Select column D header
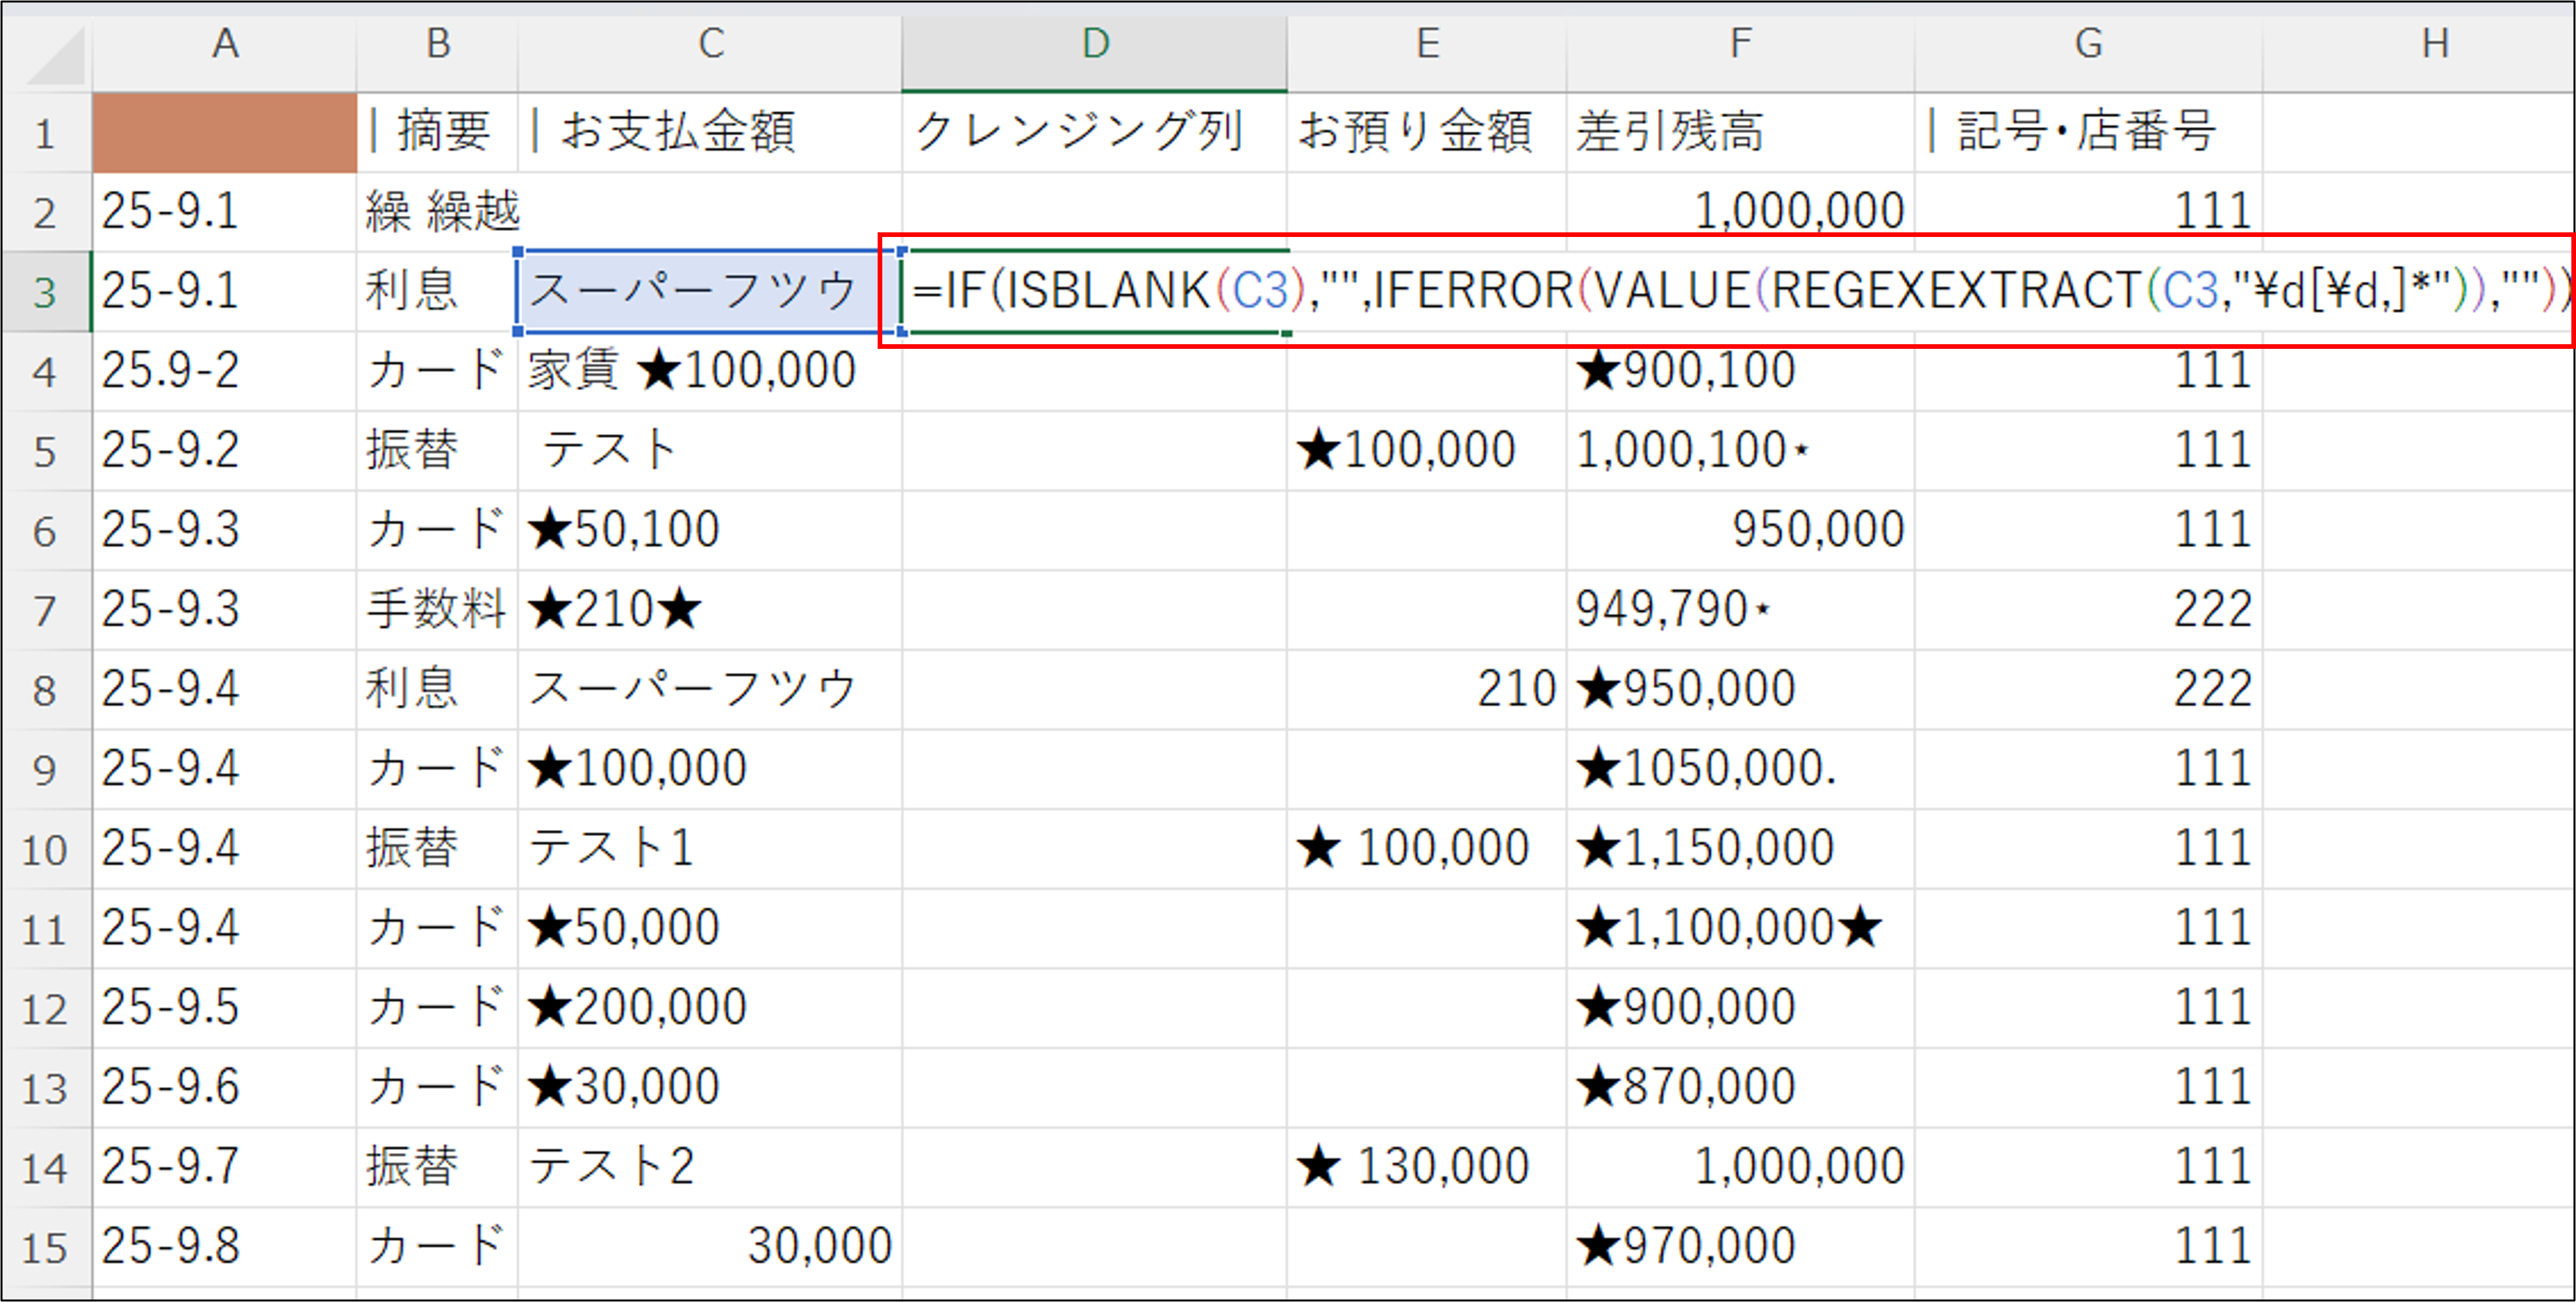 (1094, 45)
